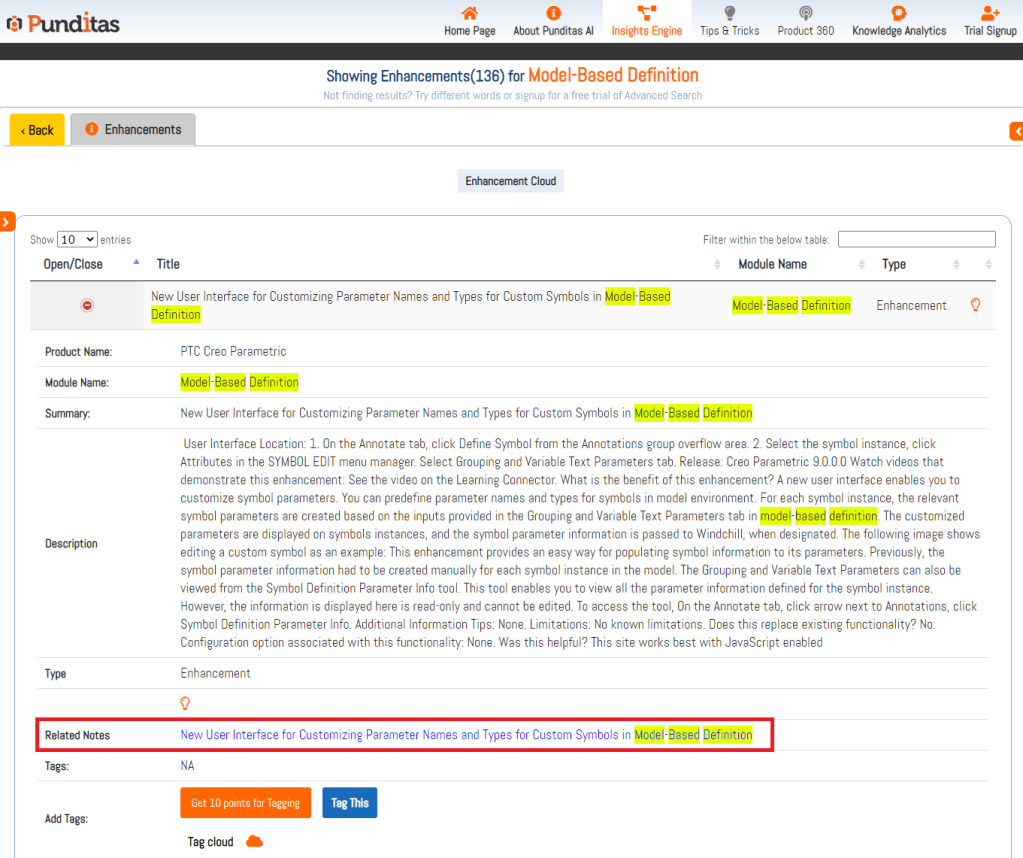
Task: Go to Trial Signup
Action: coord(989,14)
